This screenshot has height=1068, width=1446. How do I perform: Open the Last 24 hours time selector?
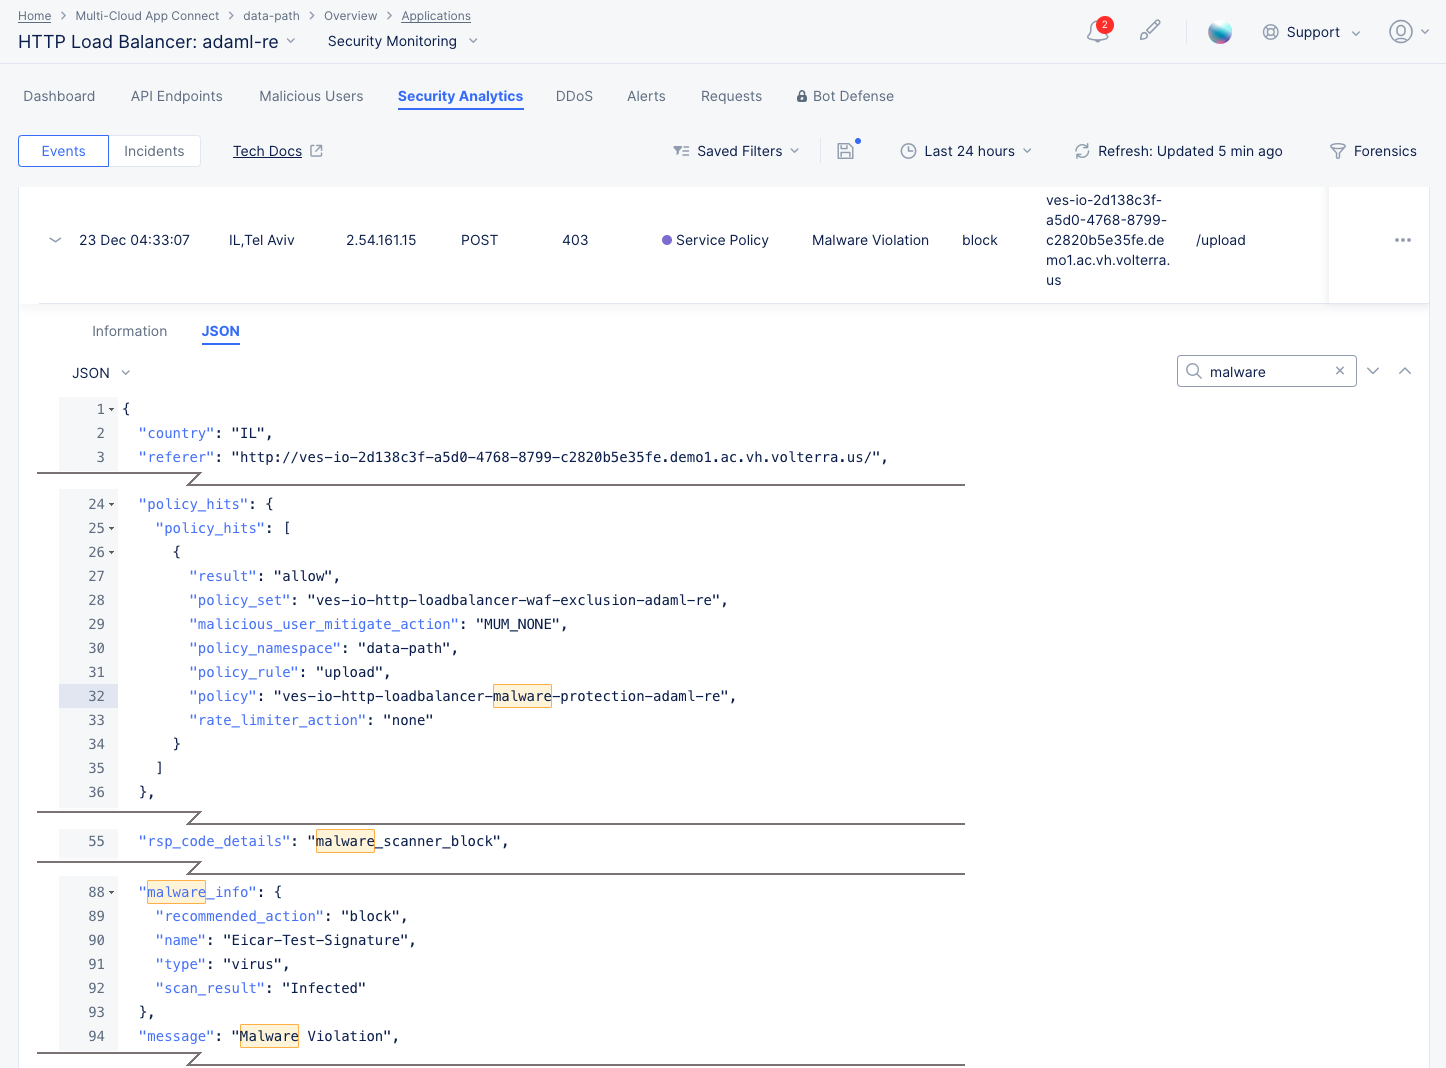tap(968, 150)
